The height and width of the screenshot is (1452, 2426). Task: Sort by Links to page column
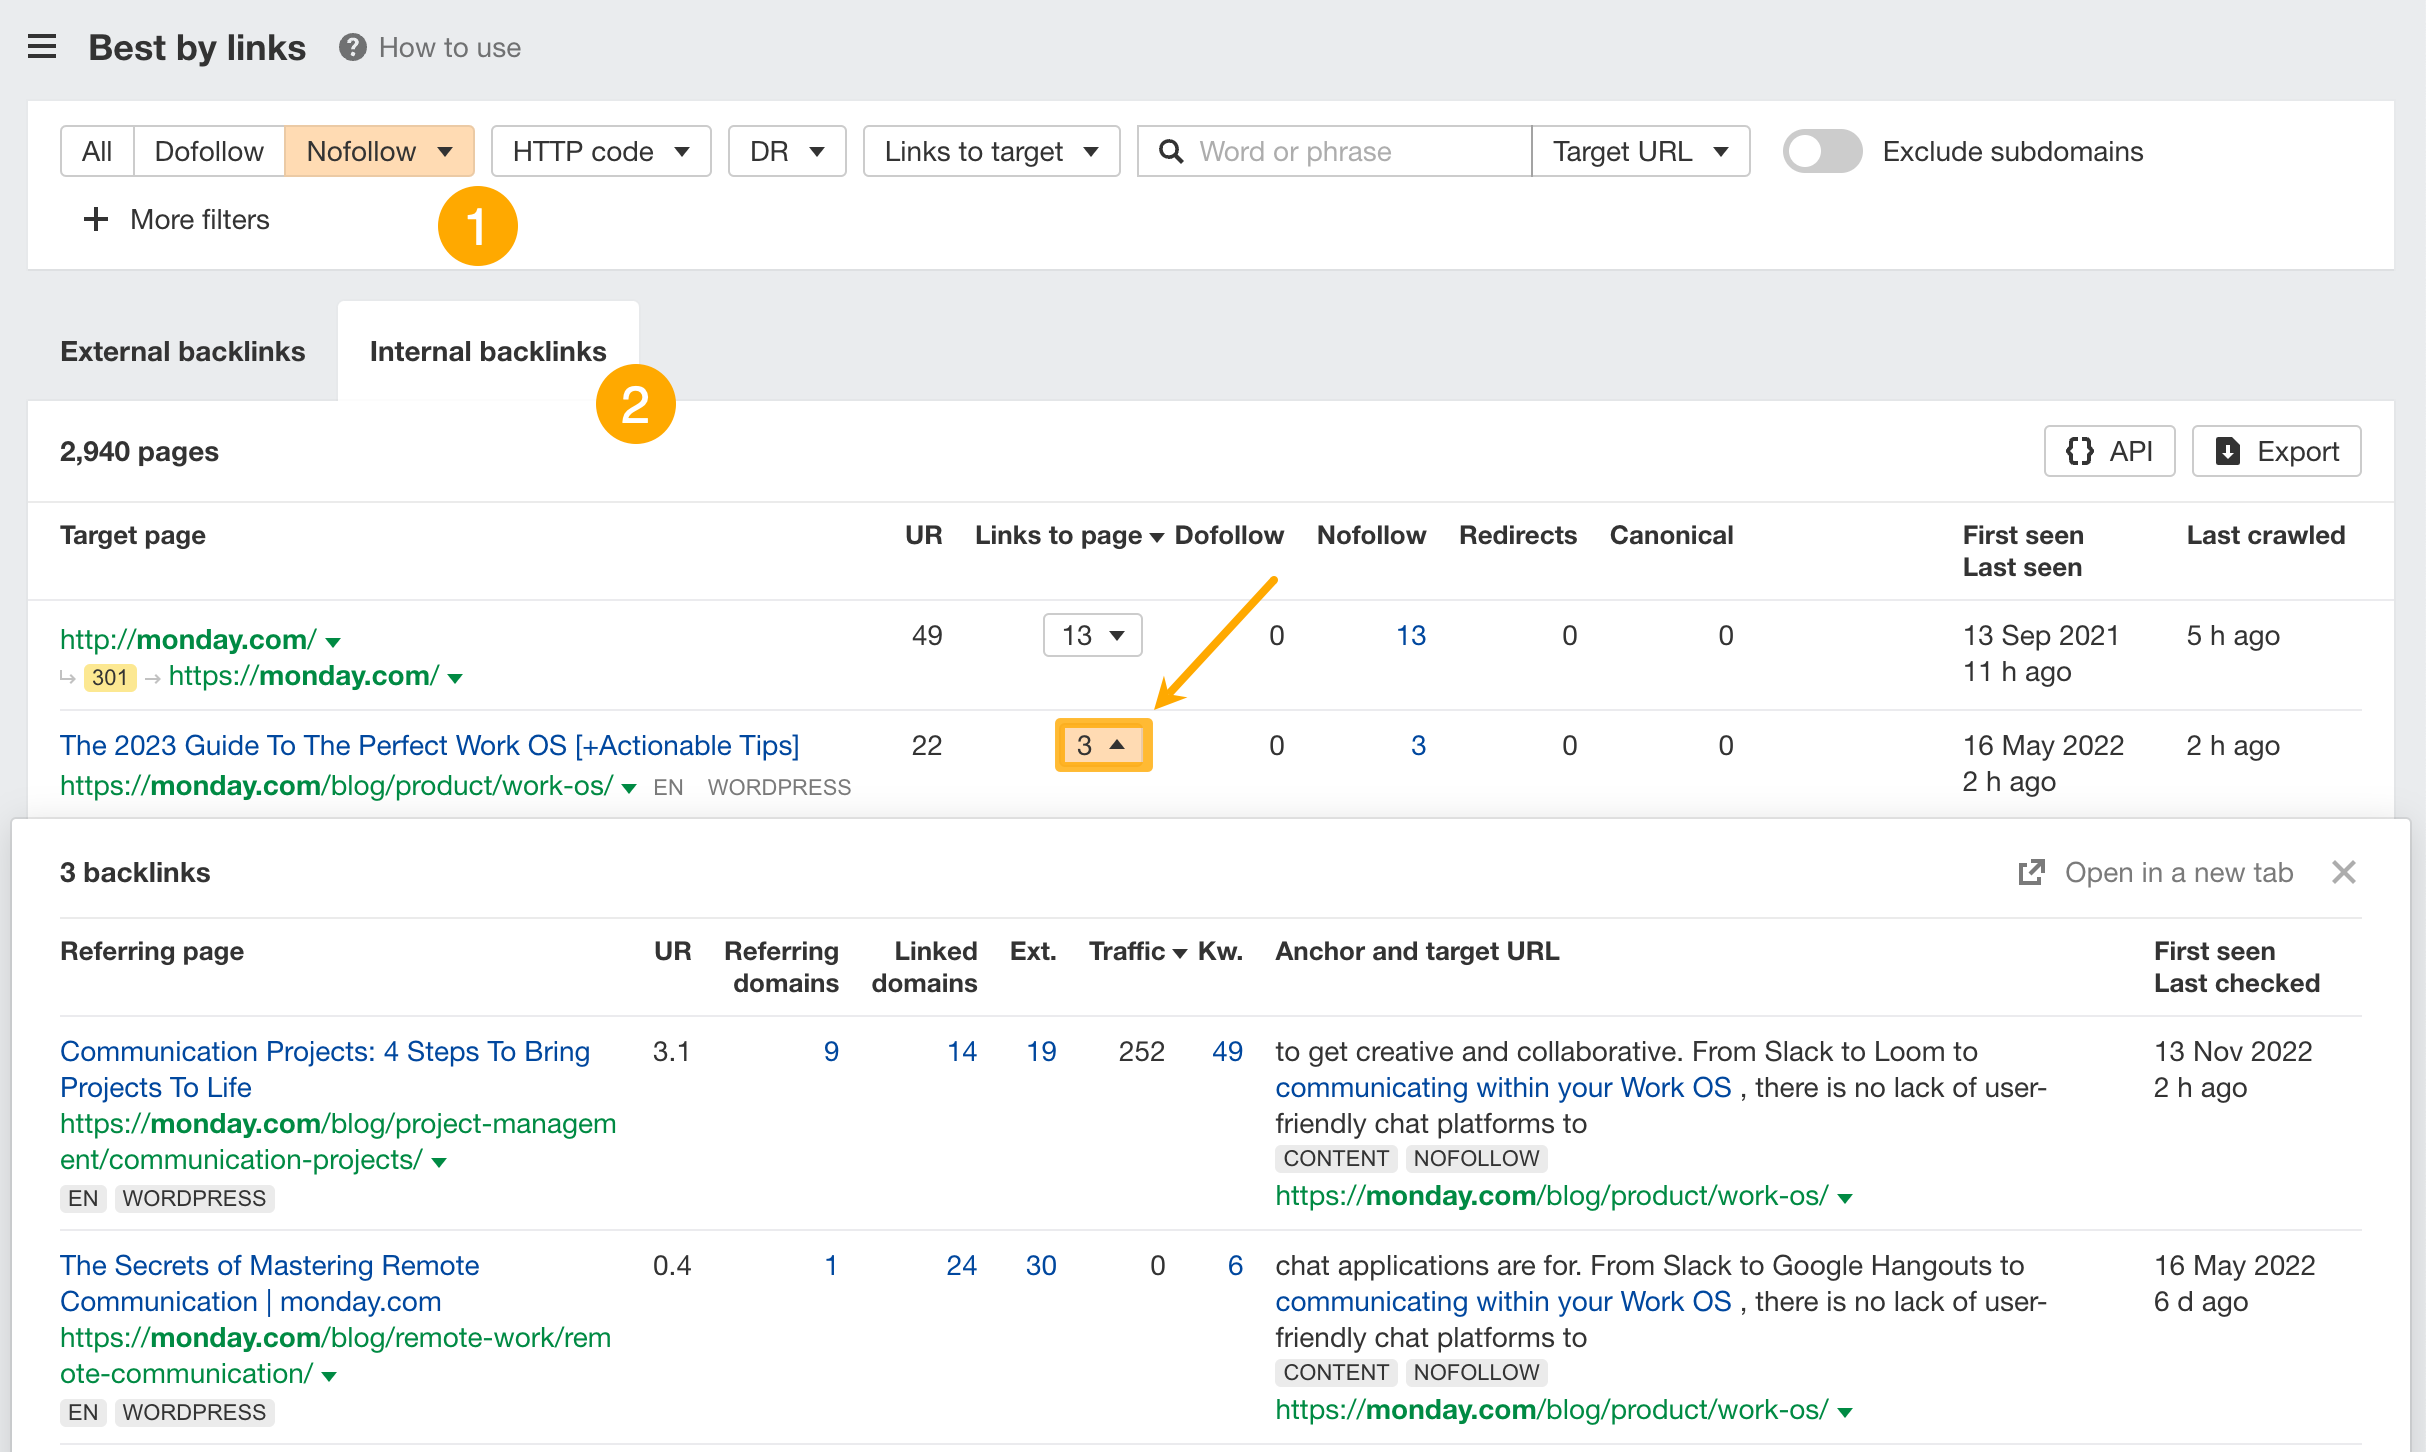1068,535
